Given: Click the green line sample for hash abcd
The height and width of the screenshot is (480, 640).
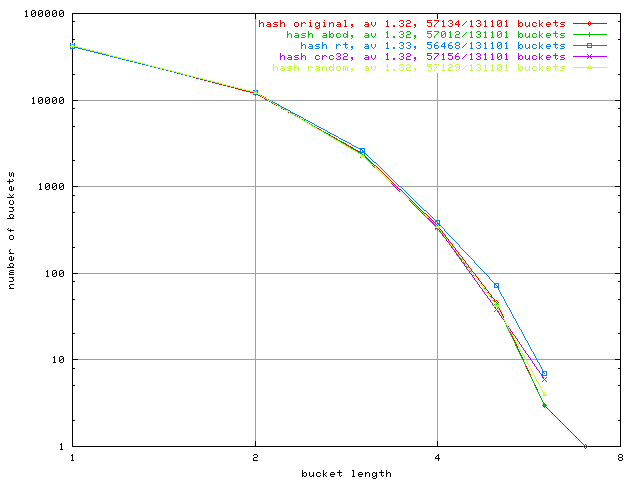Looking at the screenshot, I should coord(589,35).
